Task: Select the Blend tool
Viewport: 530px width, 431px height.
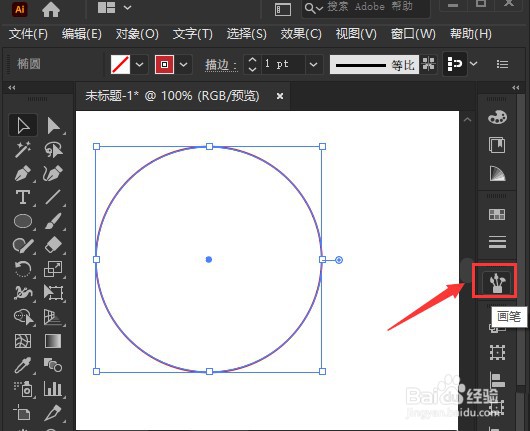Action: click(53, 365)
